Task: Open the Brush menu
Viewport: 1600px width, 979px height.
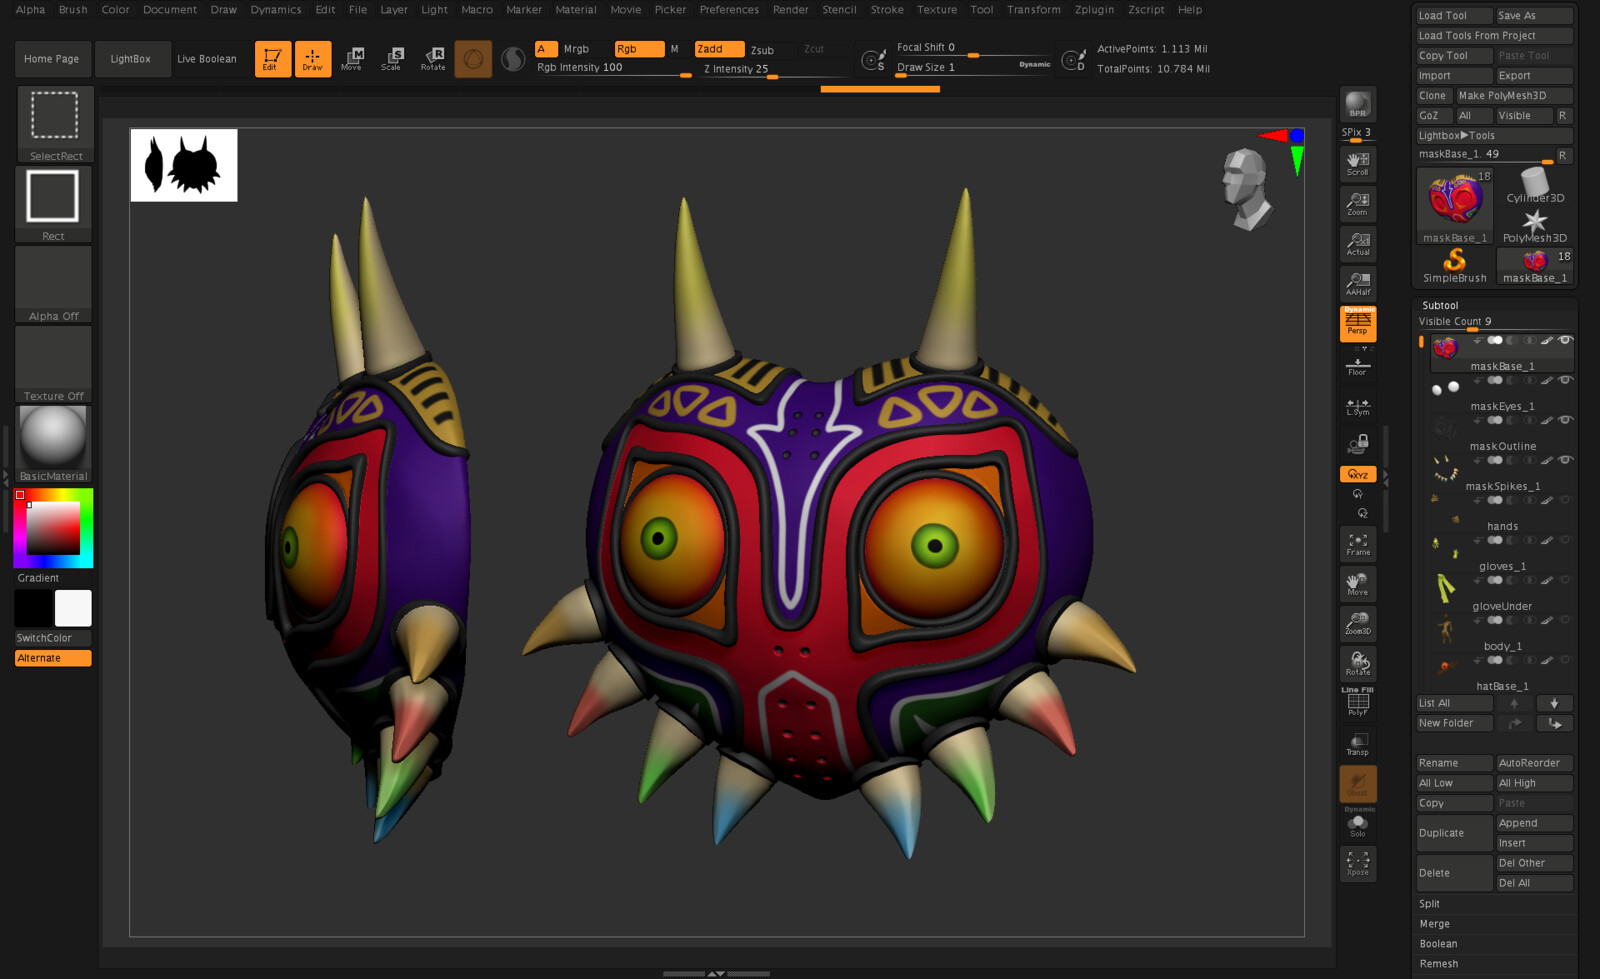Action: point(73,10)
